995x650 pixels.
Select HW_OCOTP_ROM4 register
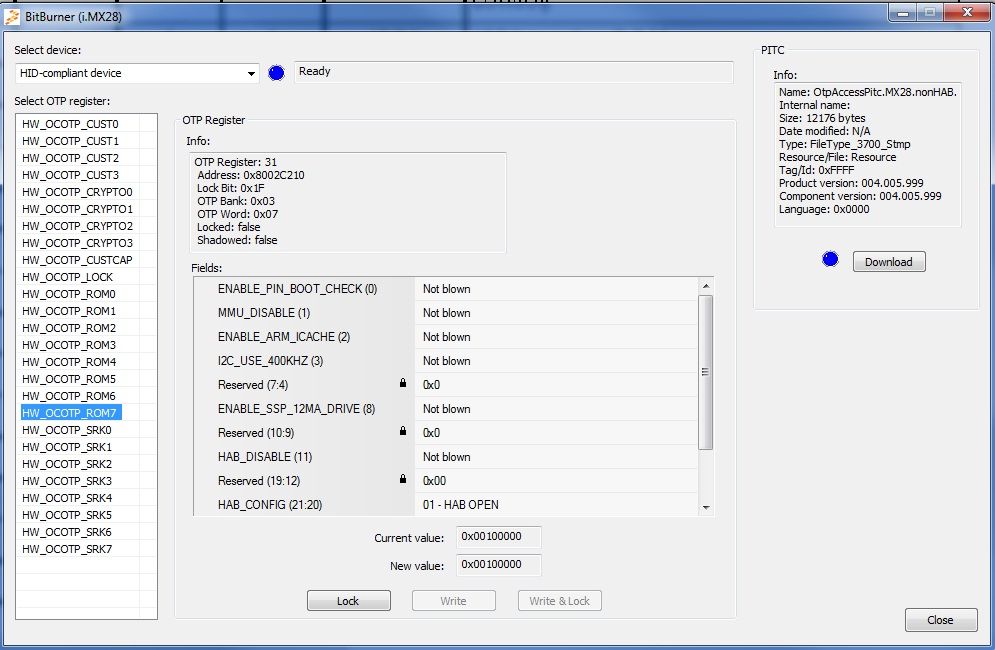click(69, 362)
